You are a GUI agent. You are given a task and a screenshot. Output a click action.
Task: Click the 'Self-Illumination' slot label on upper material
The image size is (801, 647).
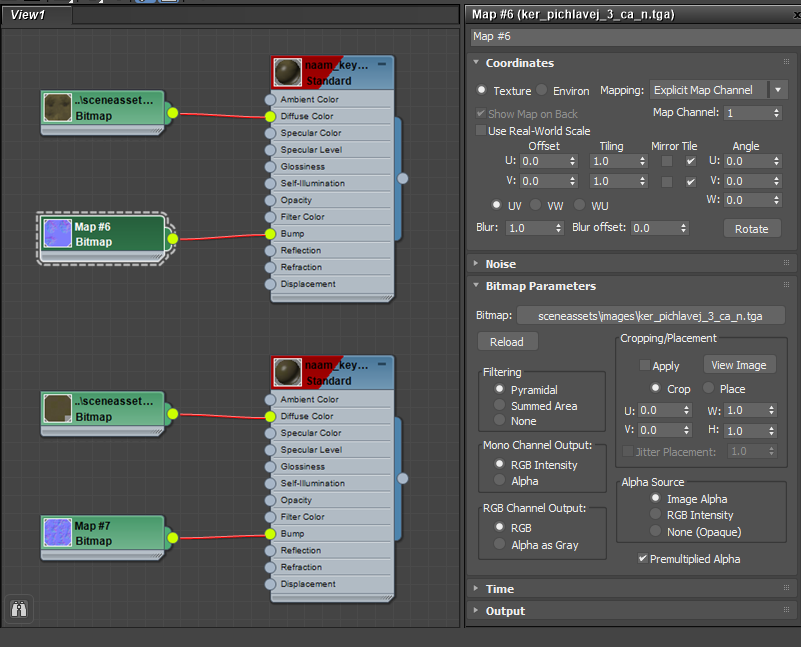coord(313,183)
